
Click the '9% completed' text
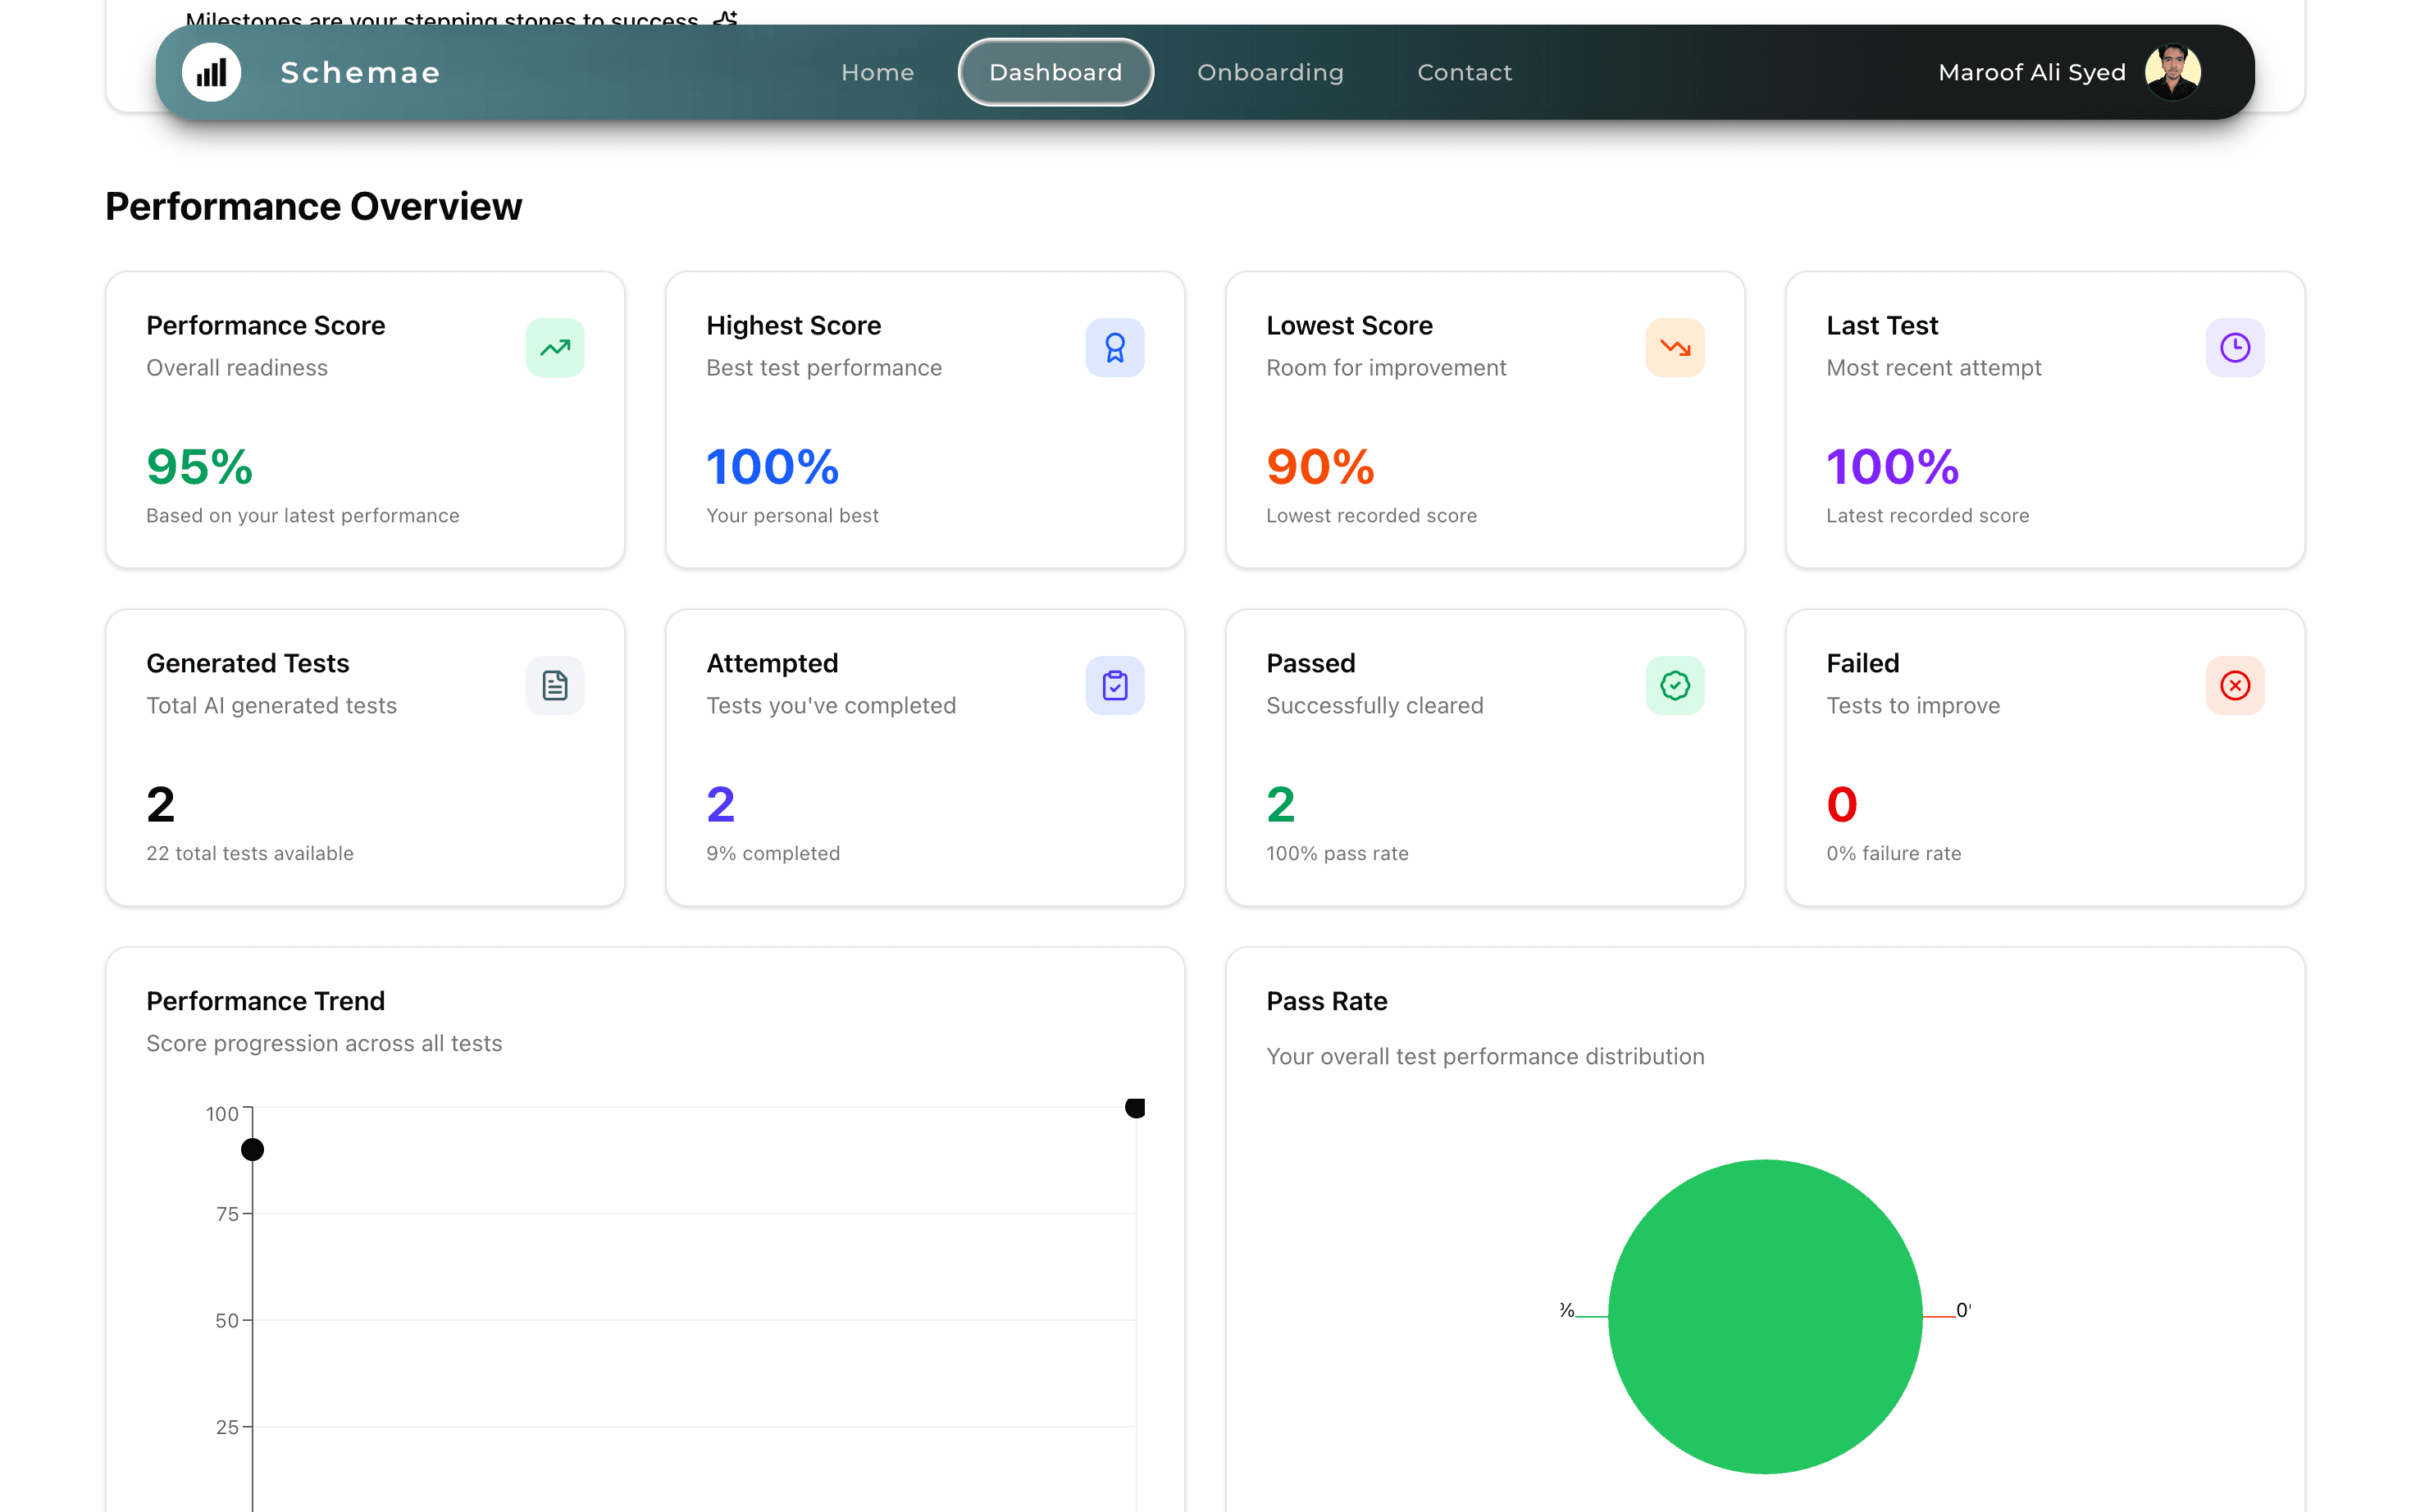(x=773, y=853)
